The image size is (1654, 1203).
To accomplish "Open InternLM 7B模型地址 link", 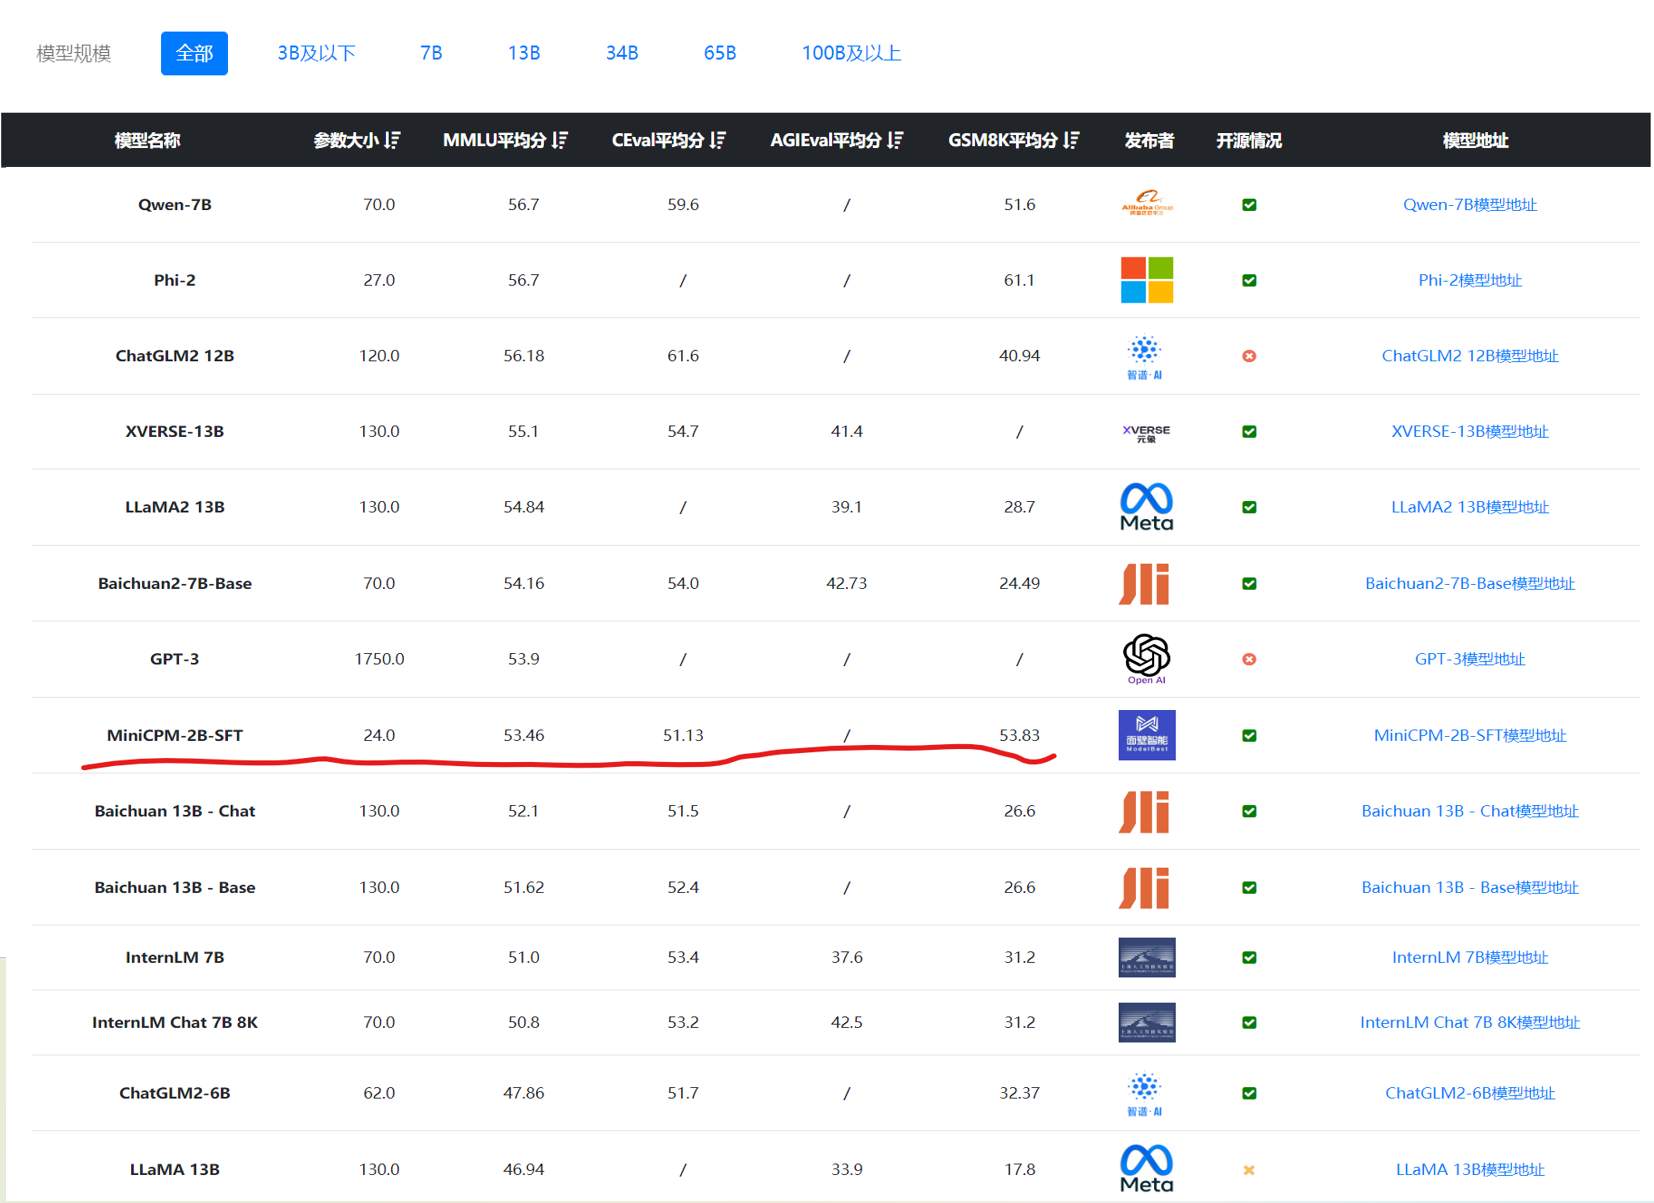I will pyautogui.click(x=1469, y=957).
